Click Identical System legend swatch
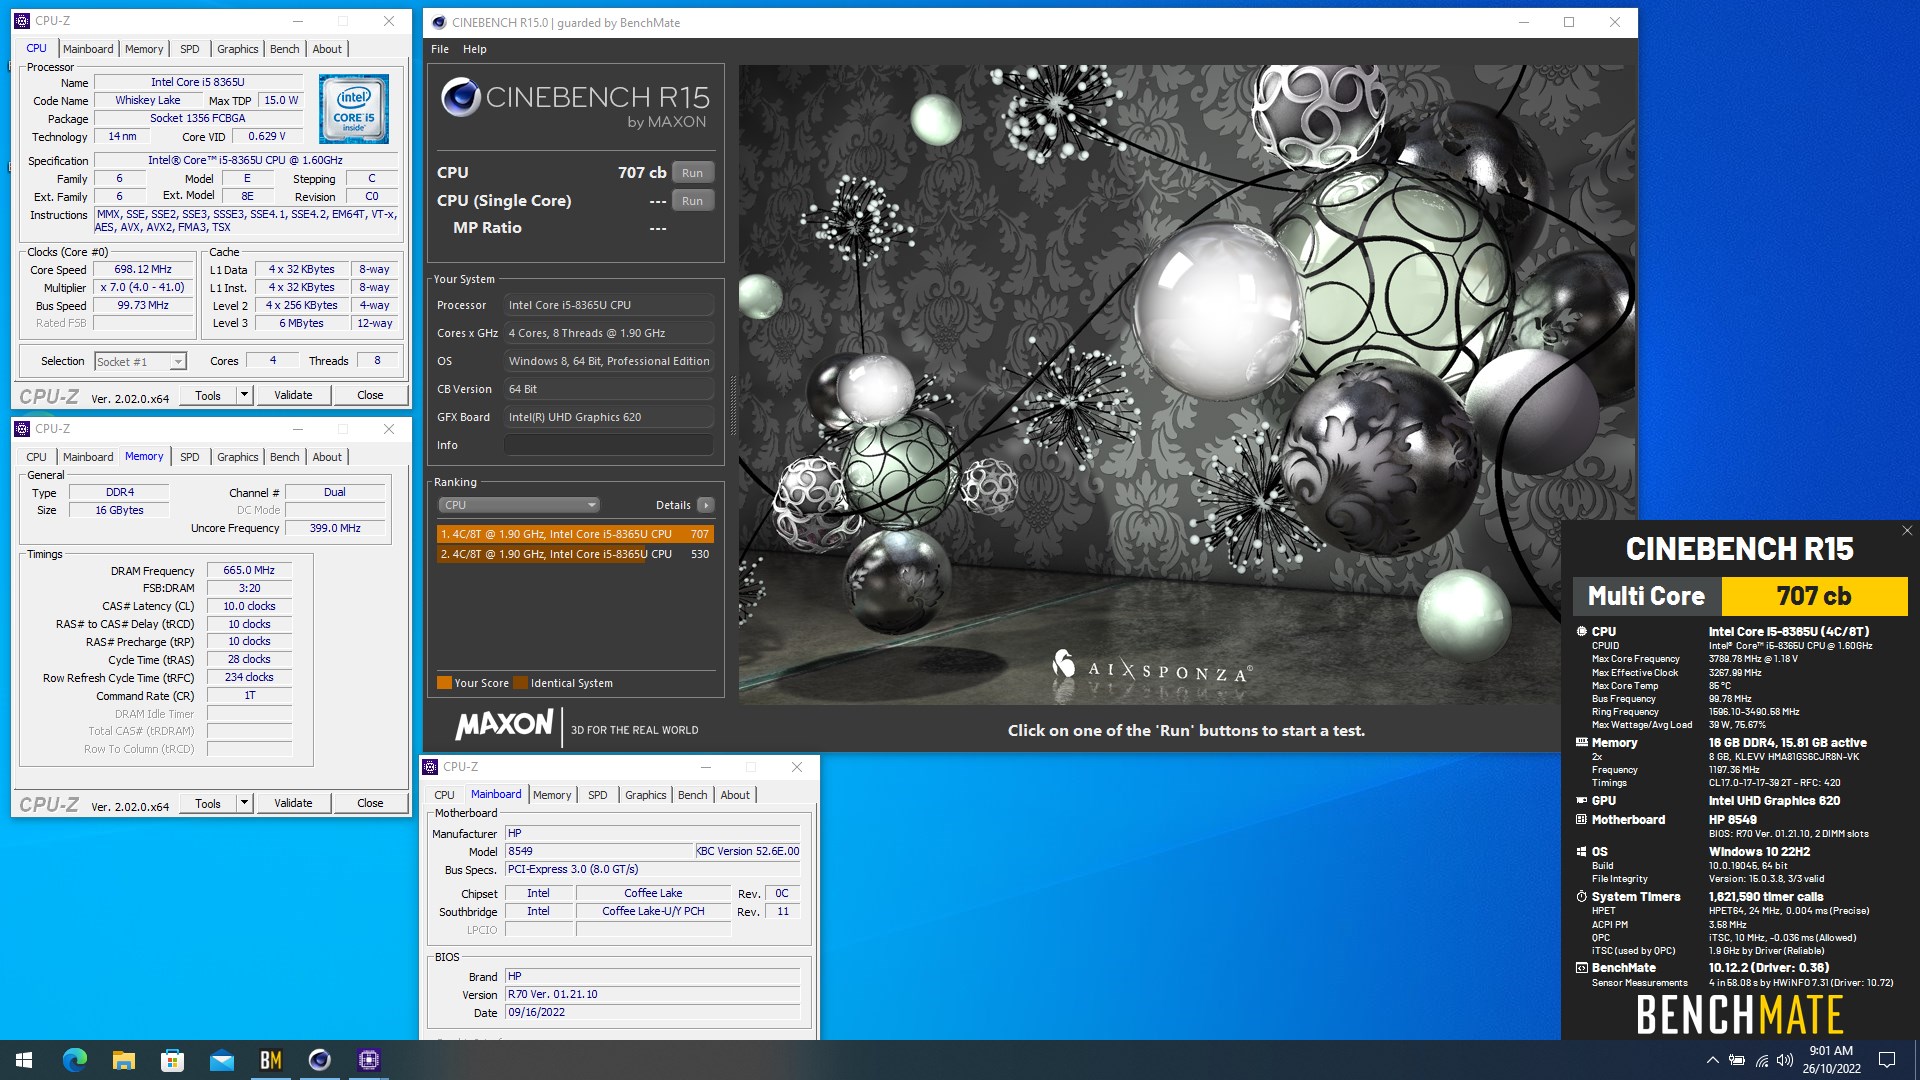Viewport: 1920px width, 1080px height. (520, 683)
